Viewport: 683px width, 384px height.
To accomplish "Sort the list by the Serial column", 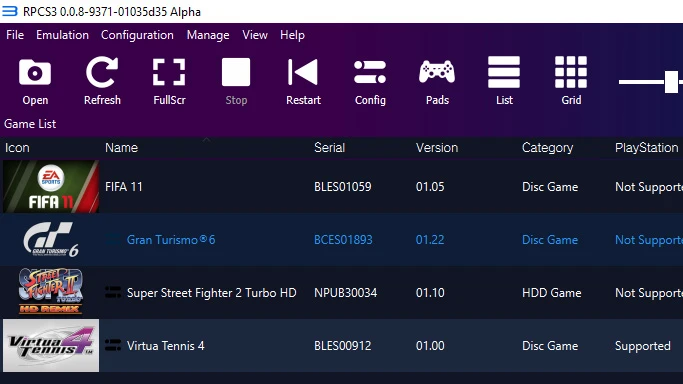I will 329,148.
